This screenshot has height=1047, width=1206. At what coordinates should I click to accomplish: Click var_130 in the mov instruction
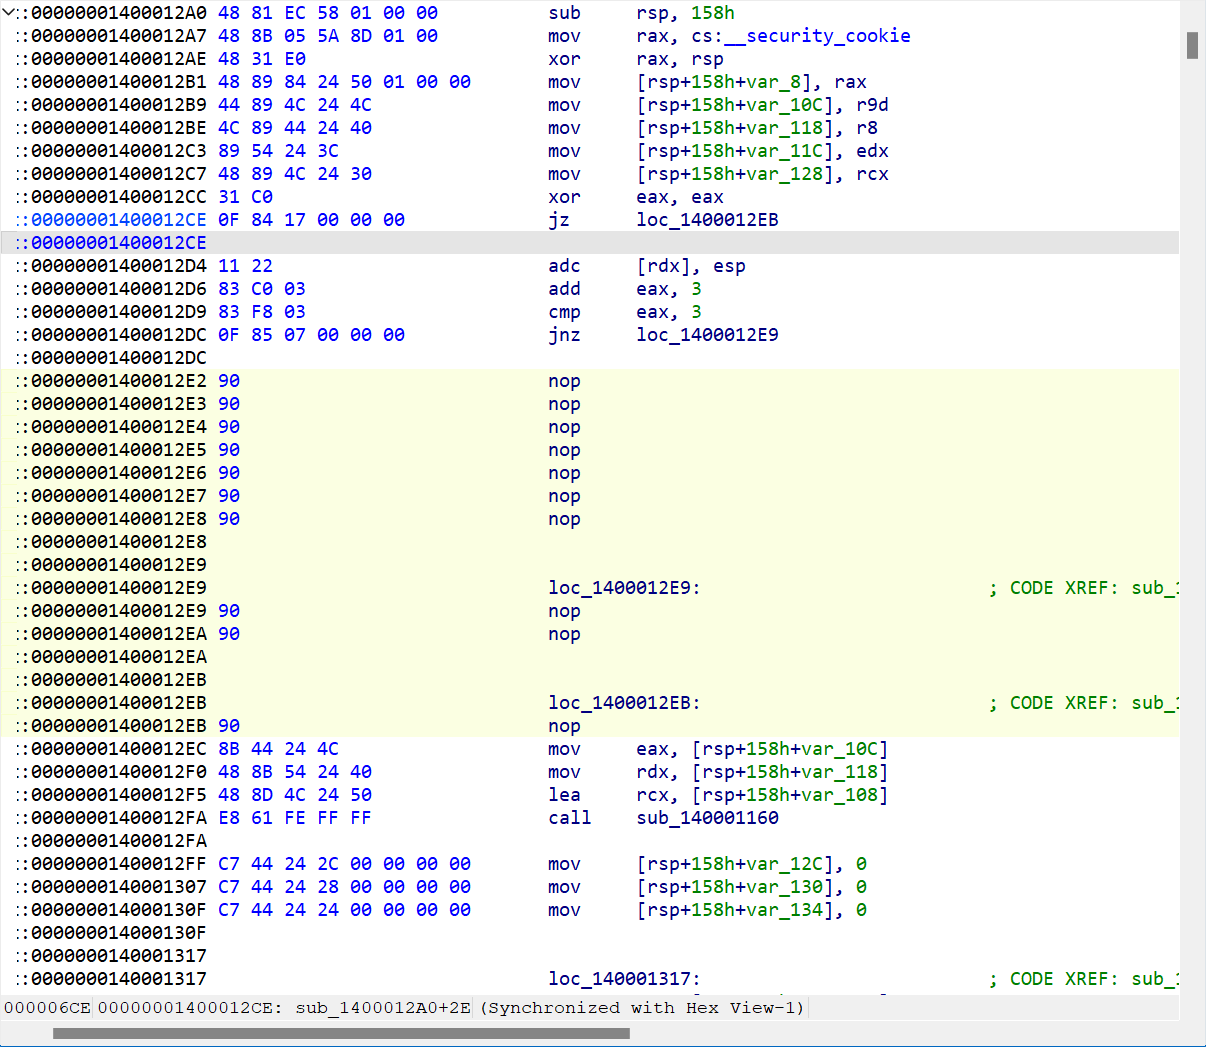point(785,887)
